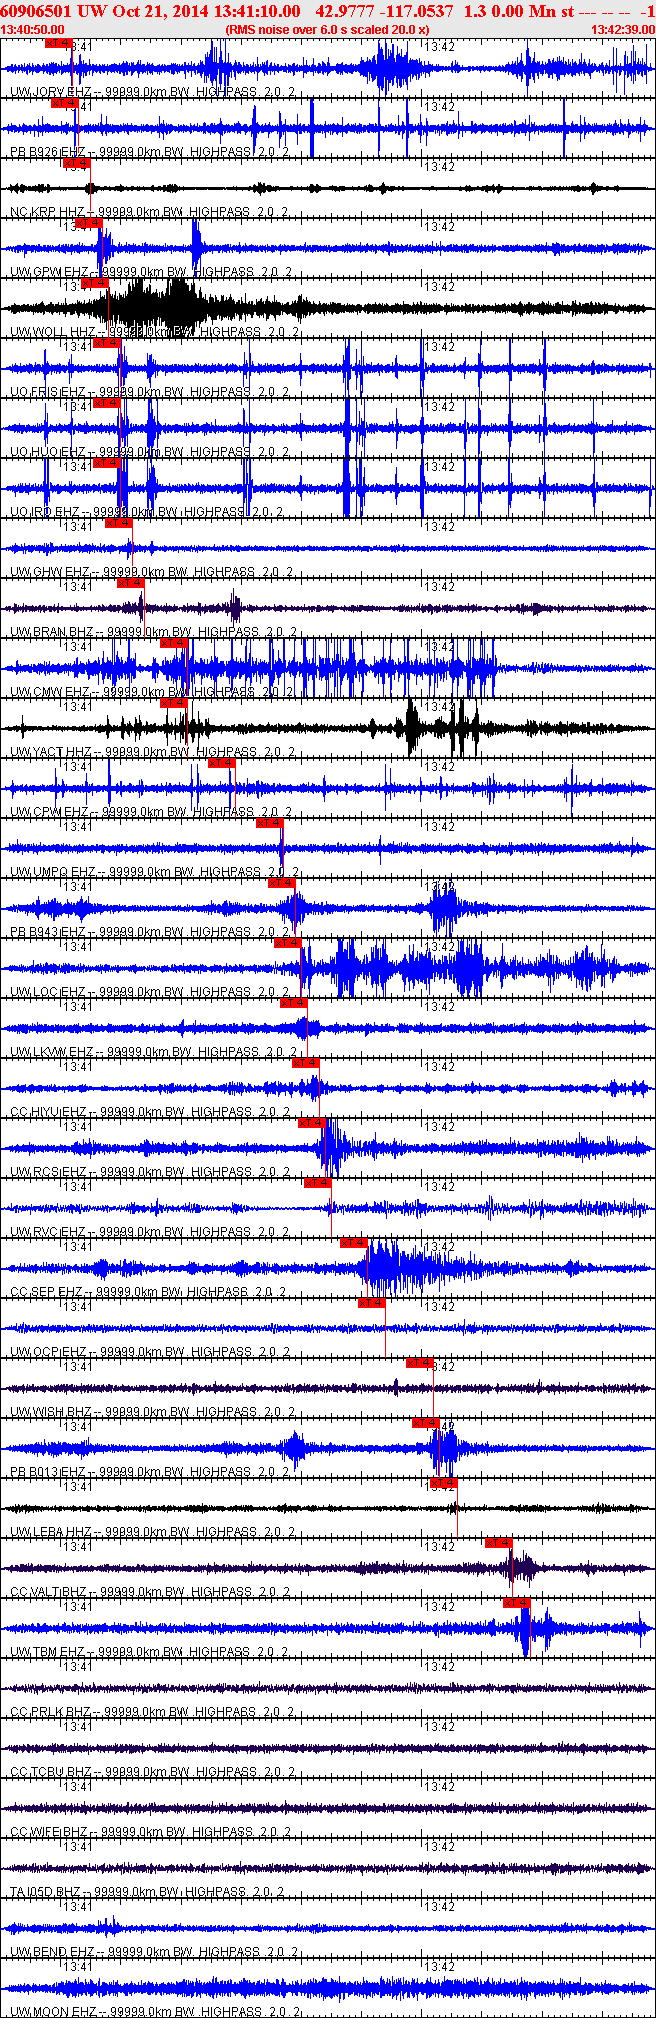This screenshot has width=656, height=2018.
Task: Select the CC.HIYU EHZ station label
Action: click(49, 1112)
